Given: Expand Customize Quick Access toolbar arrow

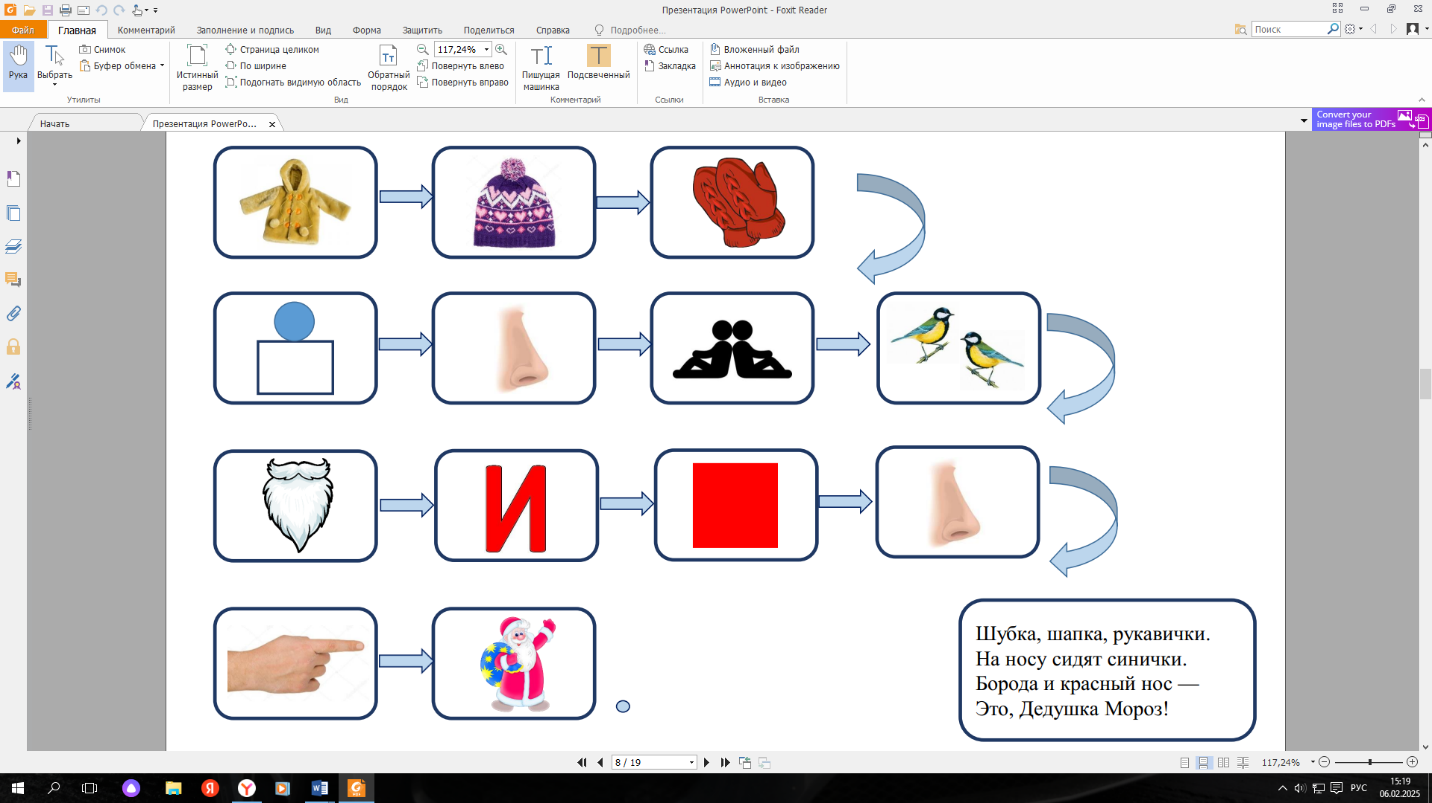Looking at the screenshot, I should pyautogui.click(x=156, y=10).
